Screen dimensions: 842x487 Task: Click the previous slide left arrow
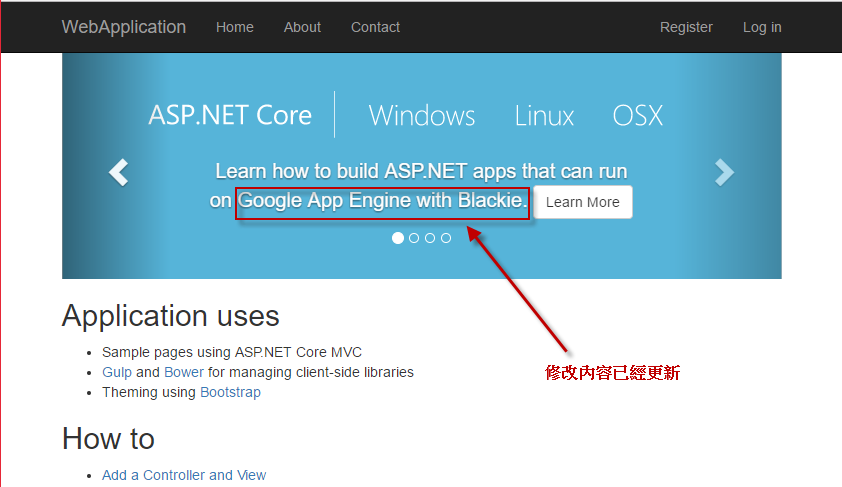coord(119,173)
